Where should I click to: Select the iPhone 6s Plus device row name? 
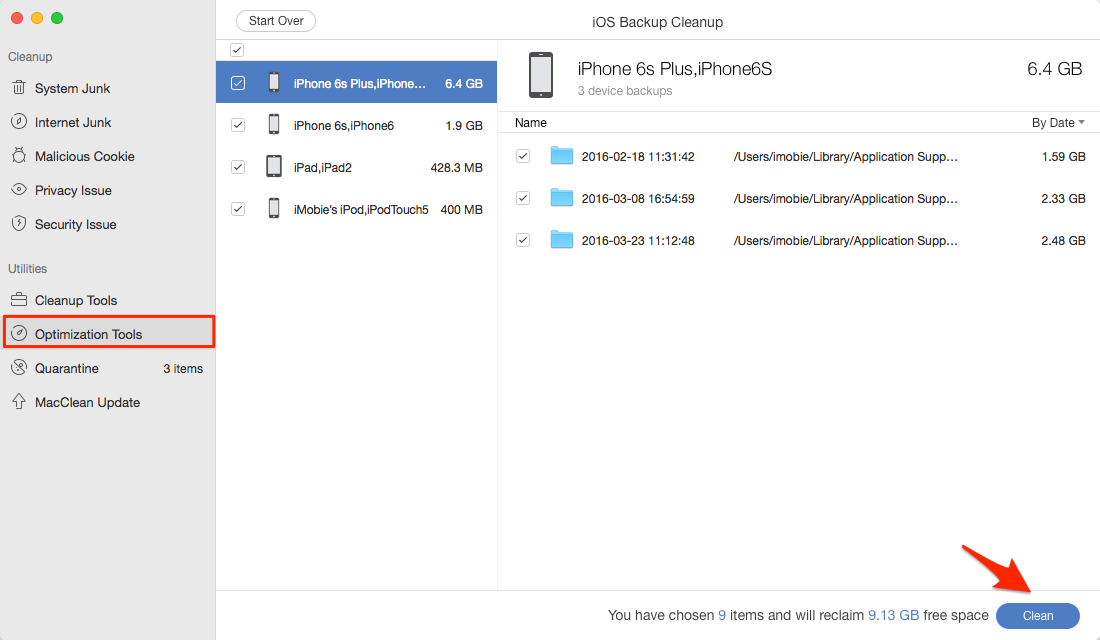pos(359,84)
